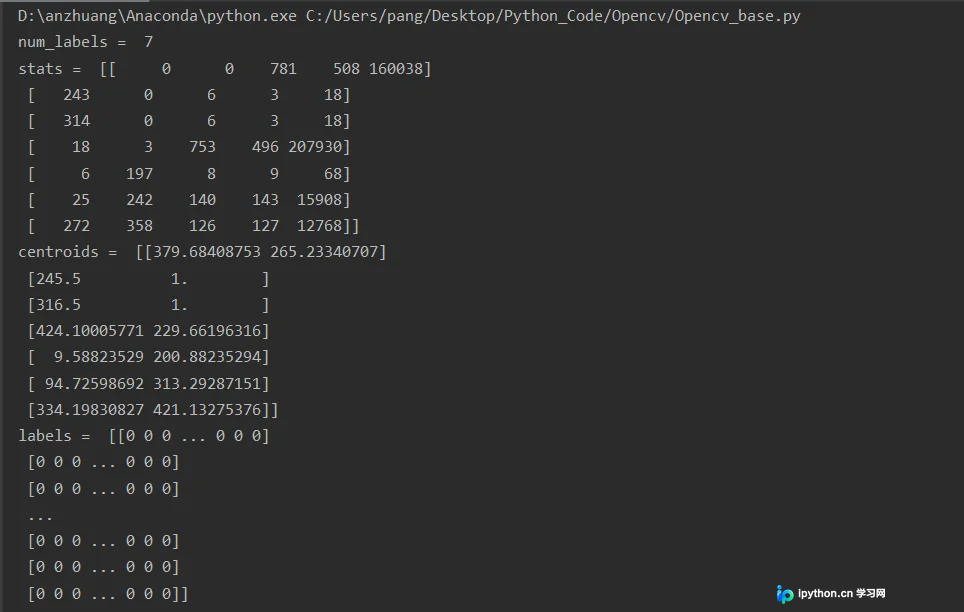This screenshot has height=612, width=964.
Task: Click the stats value 143
Action: point(265,200)
